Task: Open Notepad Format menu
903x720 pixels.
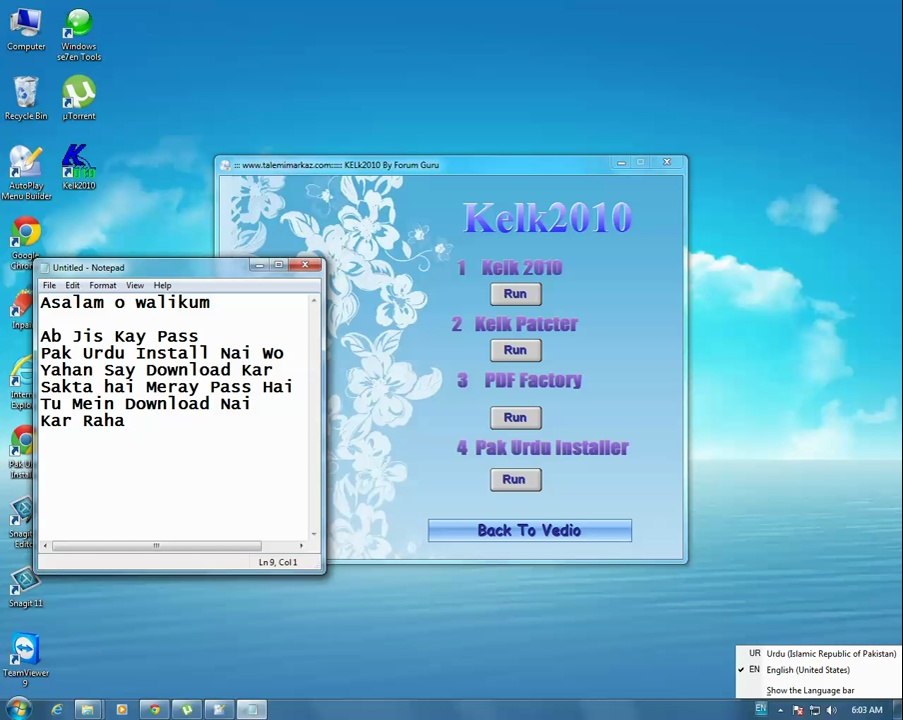Action: (x=103, y=285)
